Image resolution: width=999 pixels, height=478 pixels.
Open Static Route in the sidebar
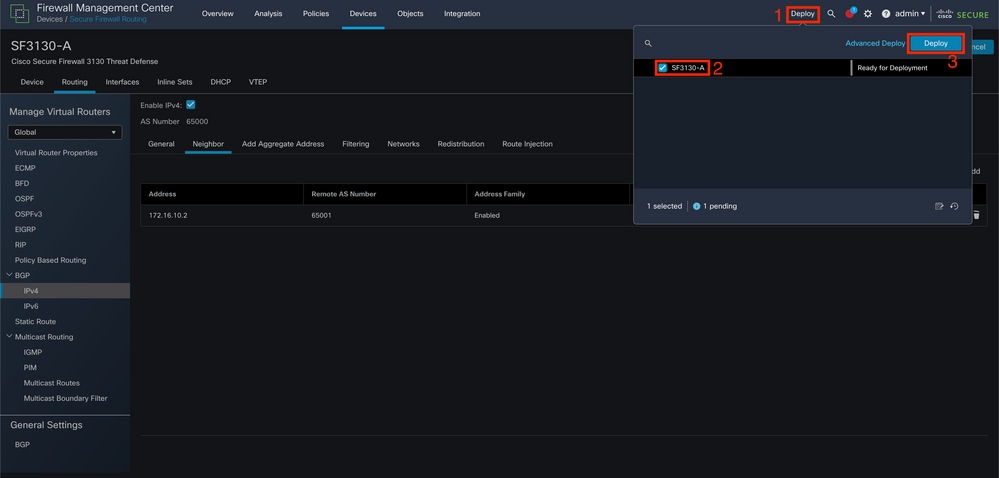(35, 322)
